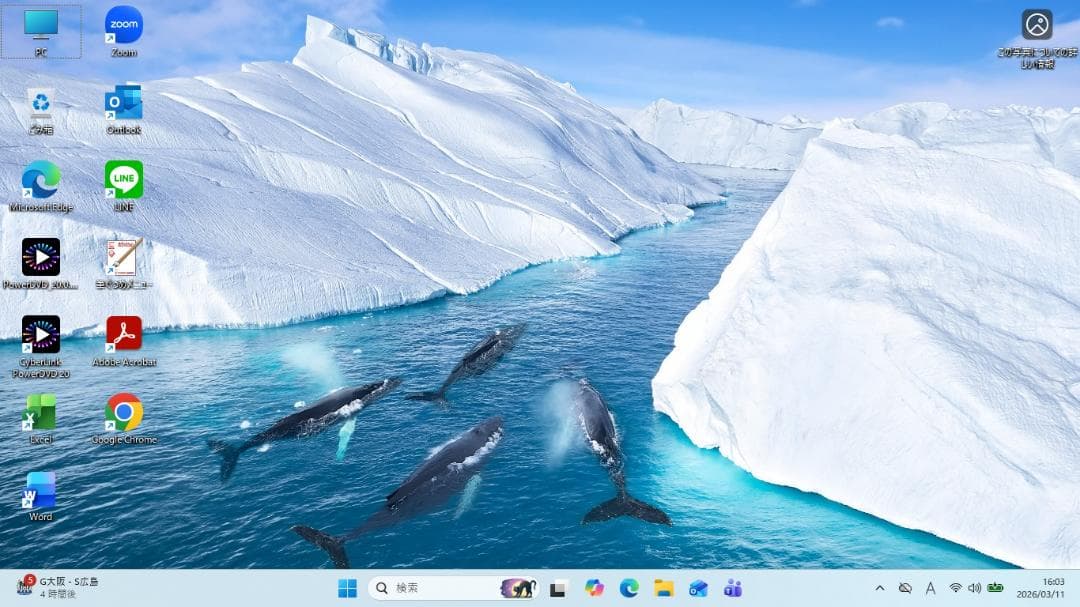Viewport: 1080px width, 607px height.
Task: Select the Excel desktop icon
Action: pos(41,412)
